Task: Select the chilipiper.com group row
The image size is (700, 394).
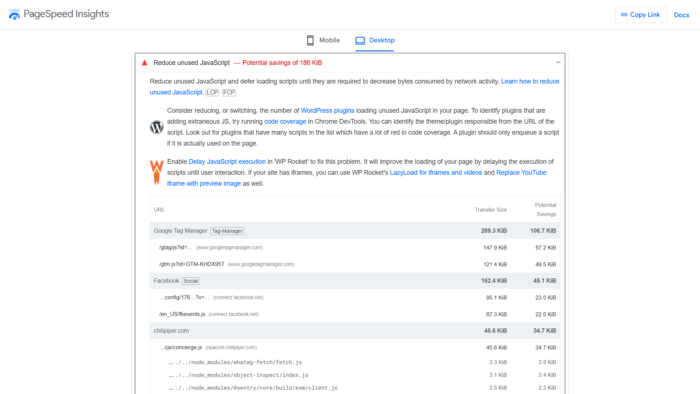Action: tap(355, 331)
